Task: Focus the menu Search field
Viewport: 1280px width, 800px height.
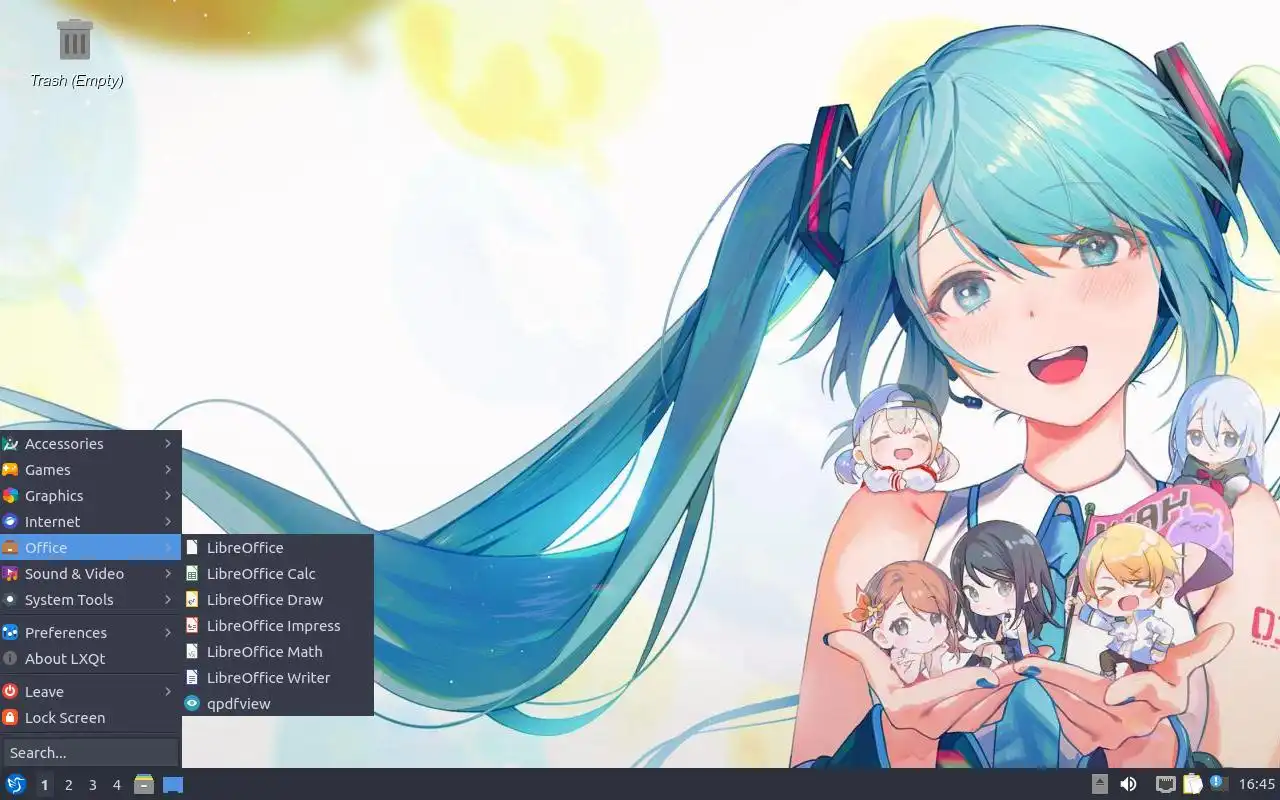Action: 90,752
